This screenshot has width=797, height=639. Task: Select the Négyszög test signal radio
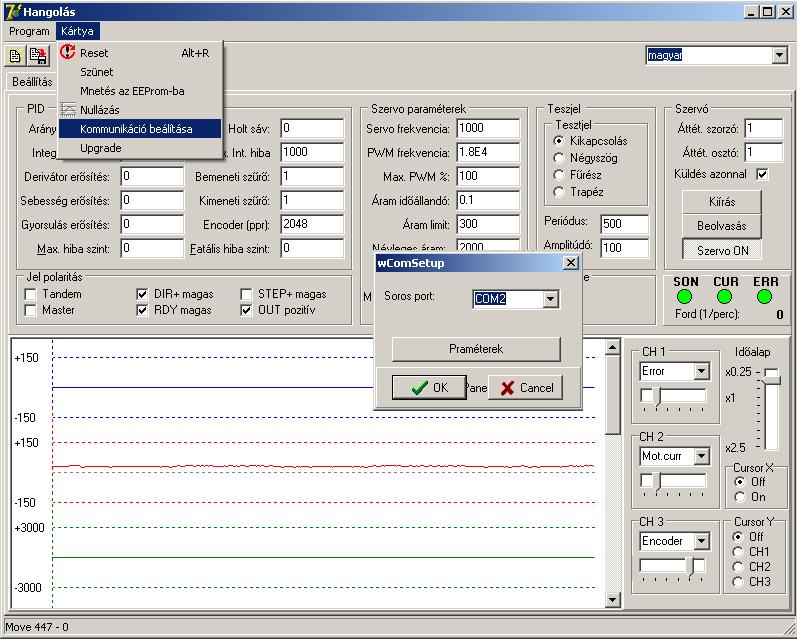(x=560, y=158)
